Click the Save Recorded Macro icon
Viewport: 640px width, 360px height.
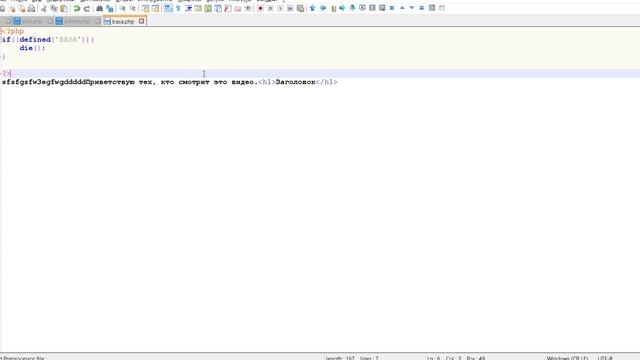(x=300, y=8)
